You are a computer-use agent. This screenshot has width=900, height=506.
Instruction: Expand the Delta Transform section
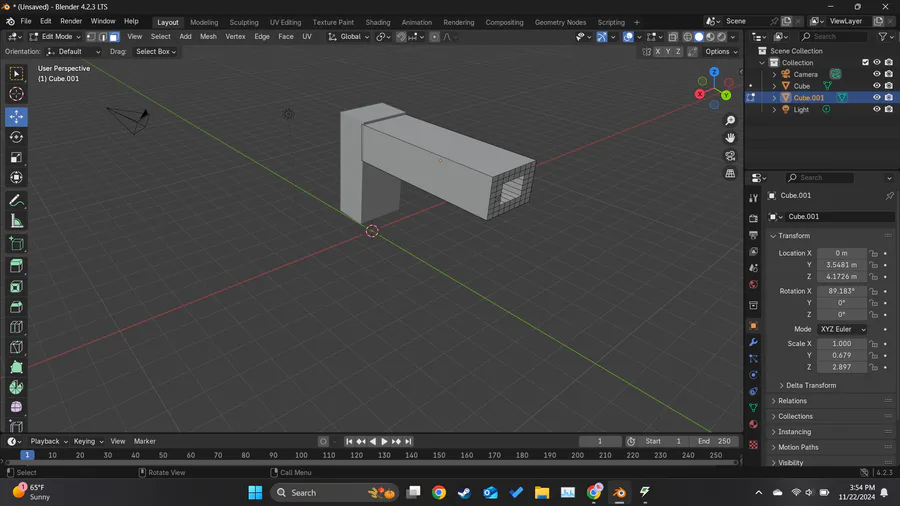coord(810,386)
